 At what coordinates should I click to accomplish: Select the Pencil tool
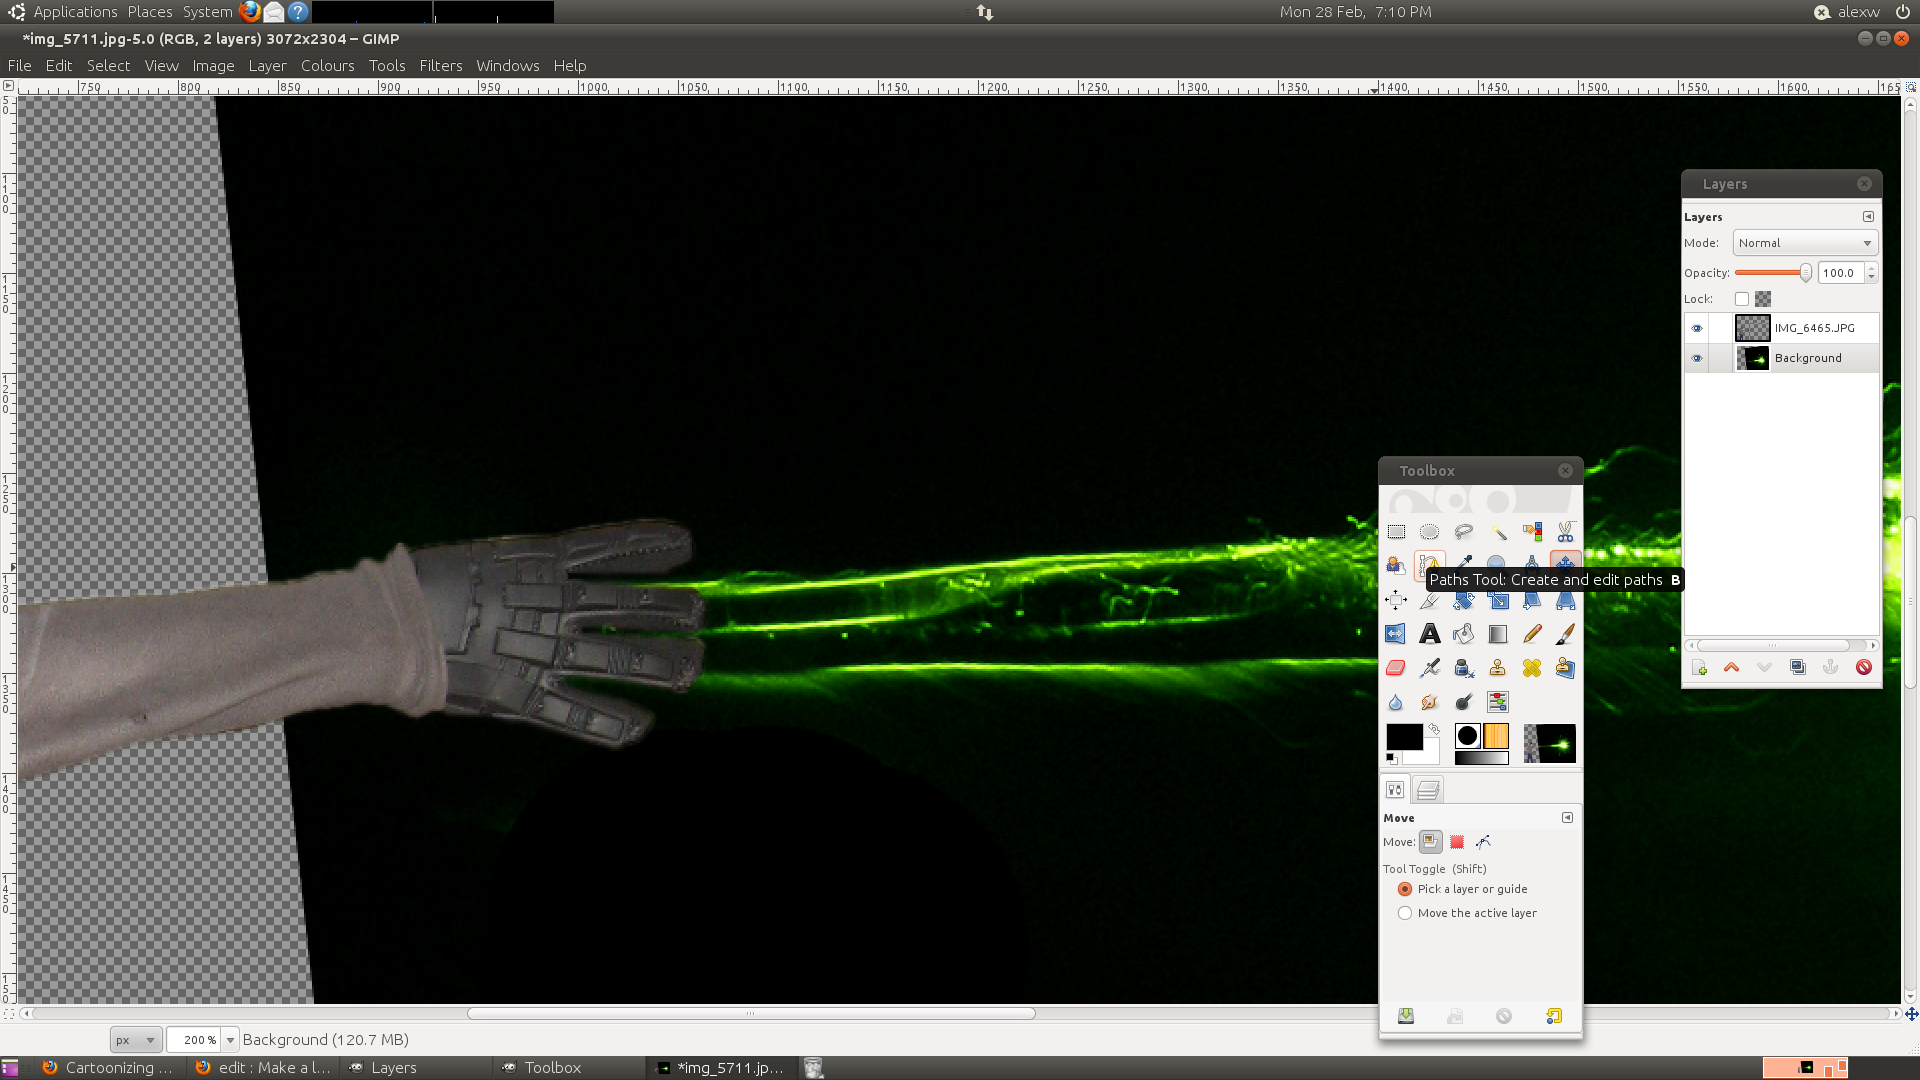(1532, 634)
